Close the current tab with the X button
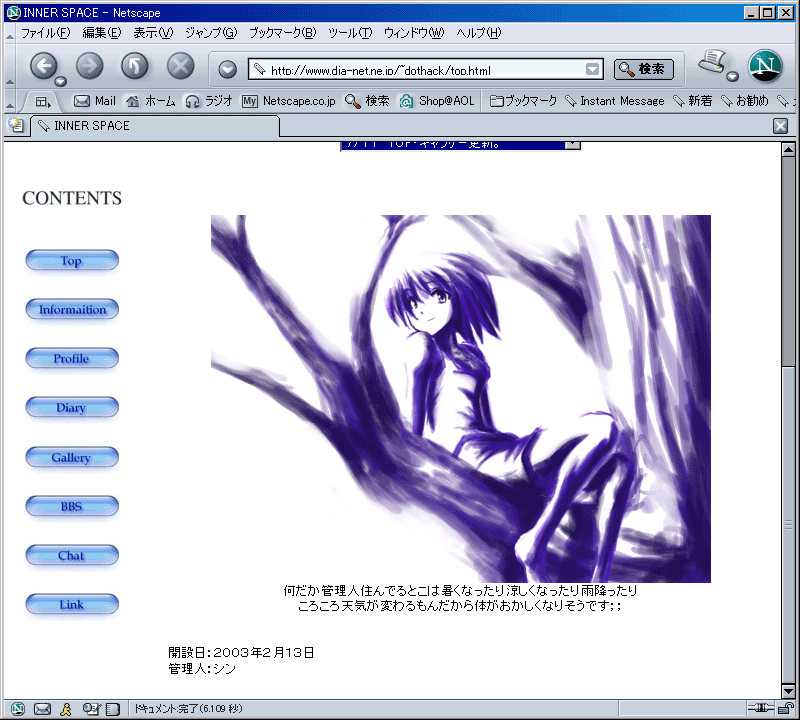The width and height of the screenshot is (800, 720). [x=780, y=126]
